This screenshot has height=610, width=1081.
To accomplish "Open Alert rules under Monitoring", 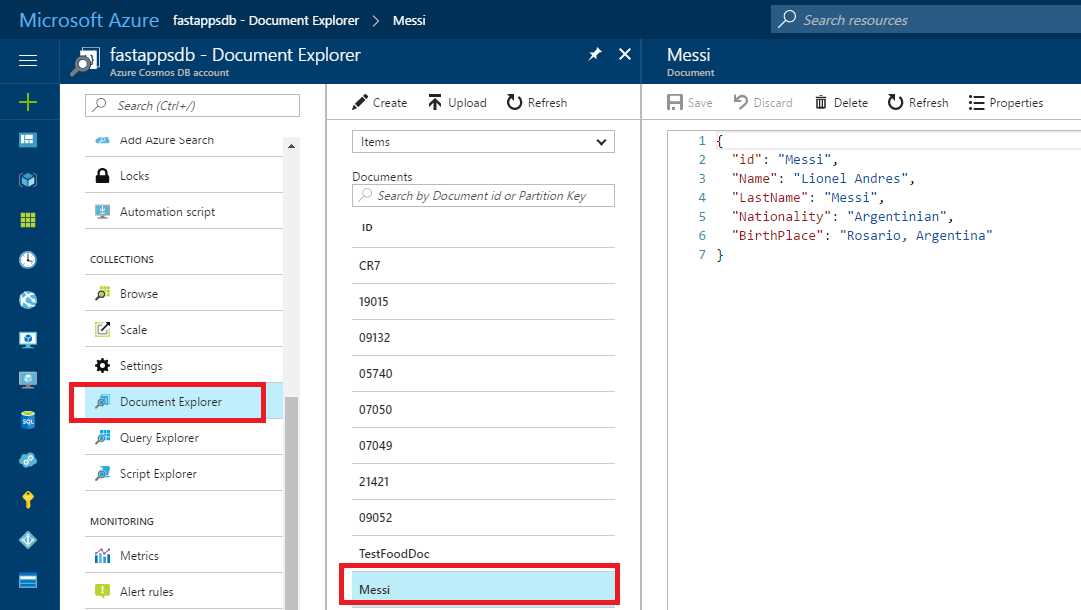I will coord(184,591).
